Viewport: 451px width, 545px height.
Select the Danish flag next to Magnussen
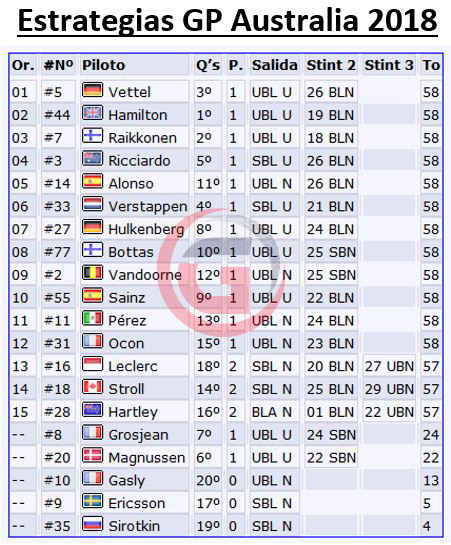[92, 455]
